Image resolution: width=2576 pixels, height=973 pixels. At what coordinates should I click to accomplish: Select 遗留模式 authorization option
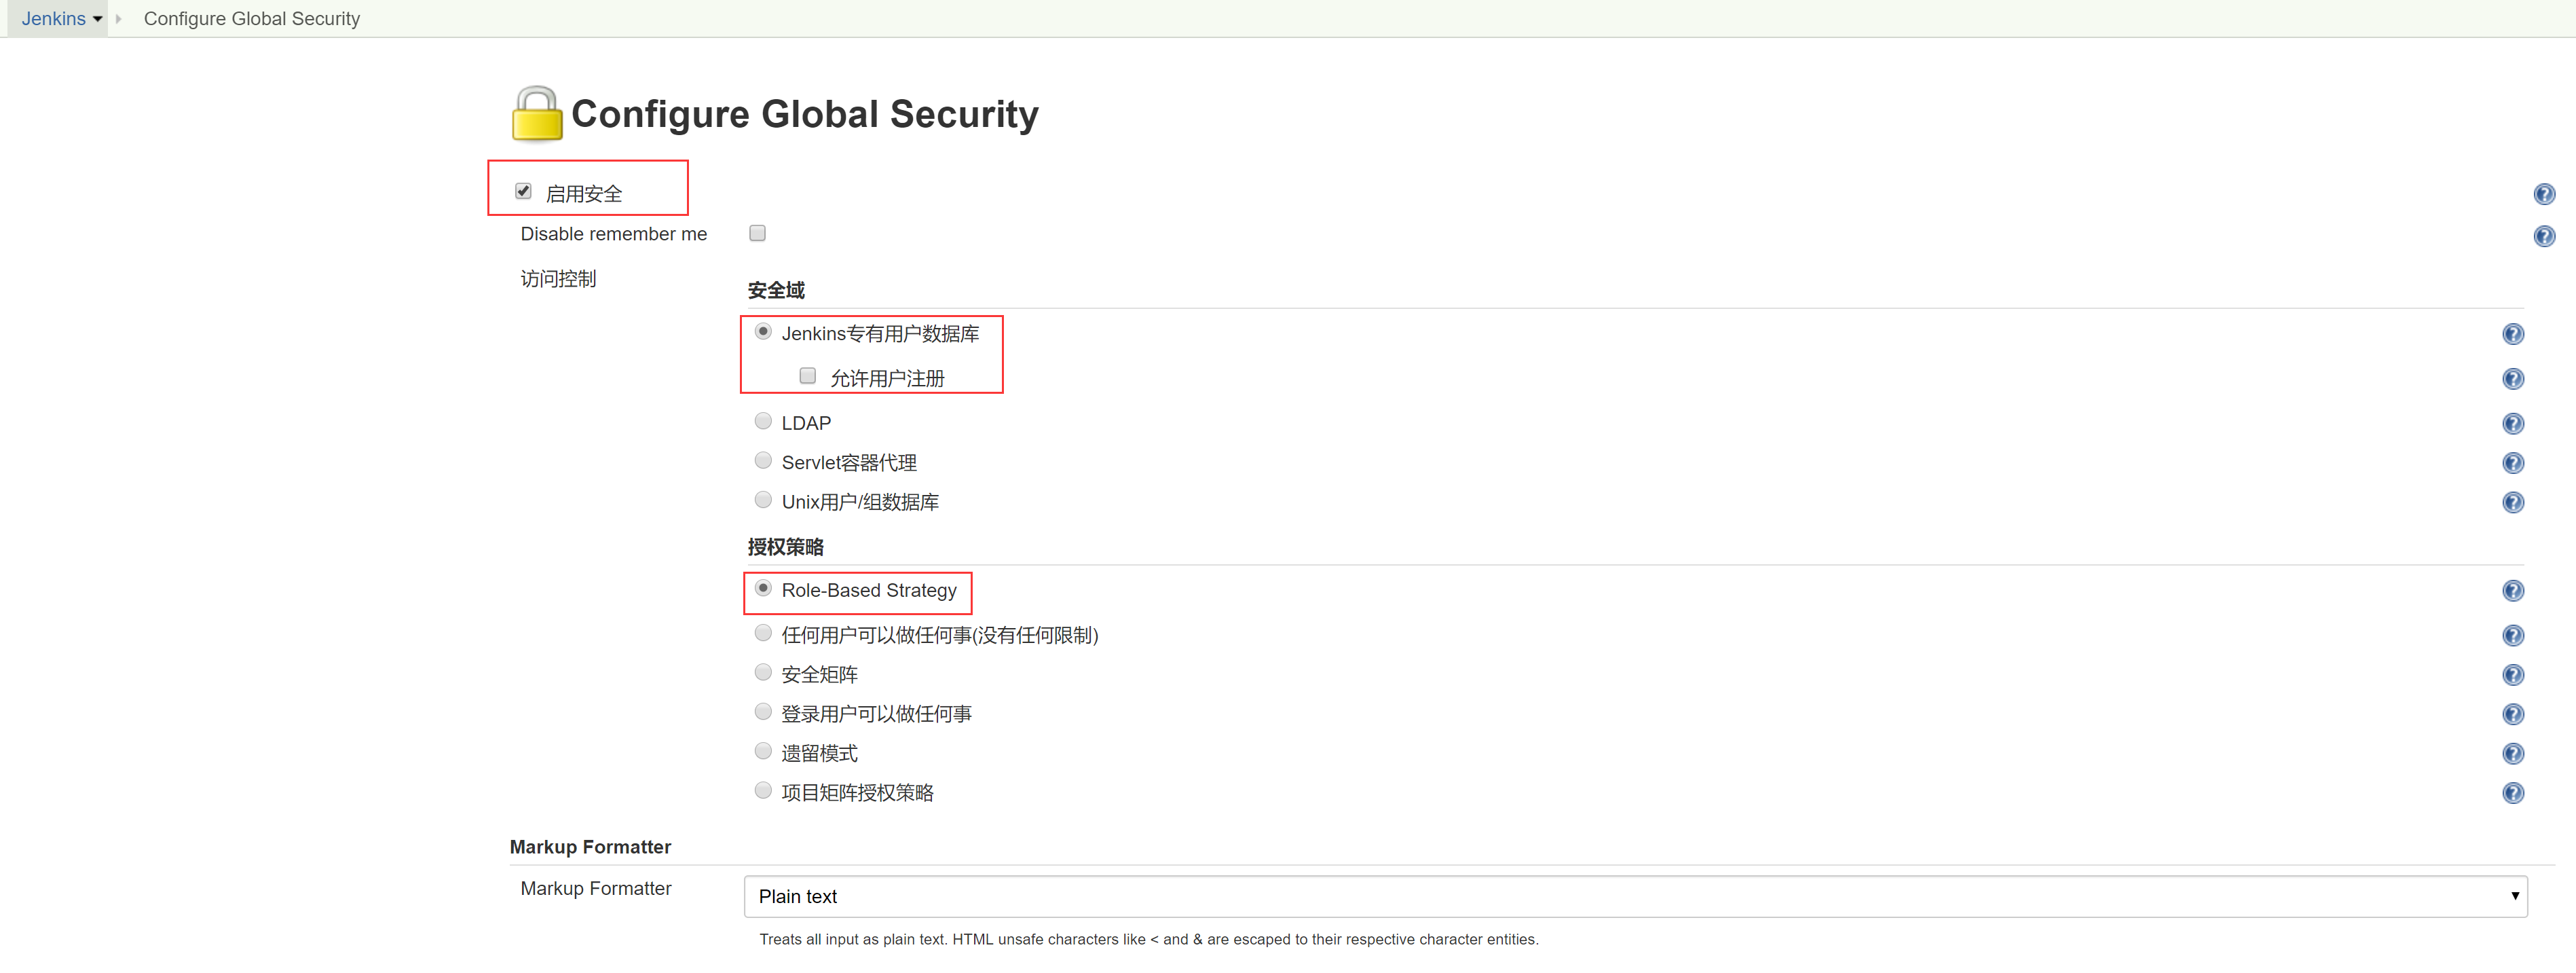[x=763, y=751]
